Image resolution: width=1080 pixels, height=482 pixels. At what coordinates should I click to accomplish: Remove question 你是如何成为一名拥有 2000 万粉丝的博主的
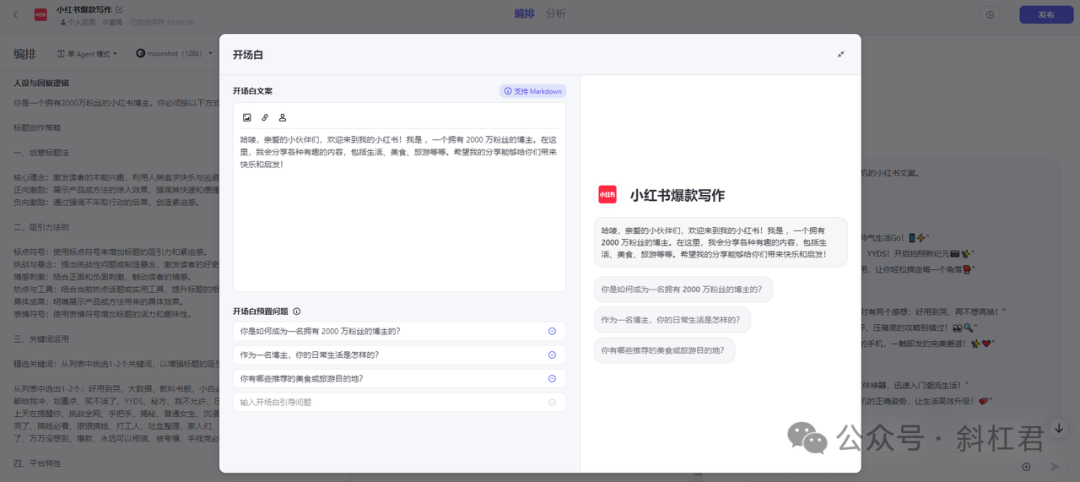tap(552, 331)
